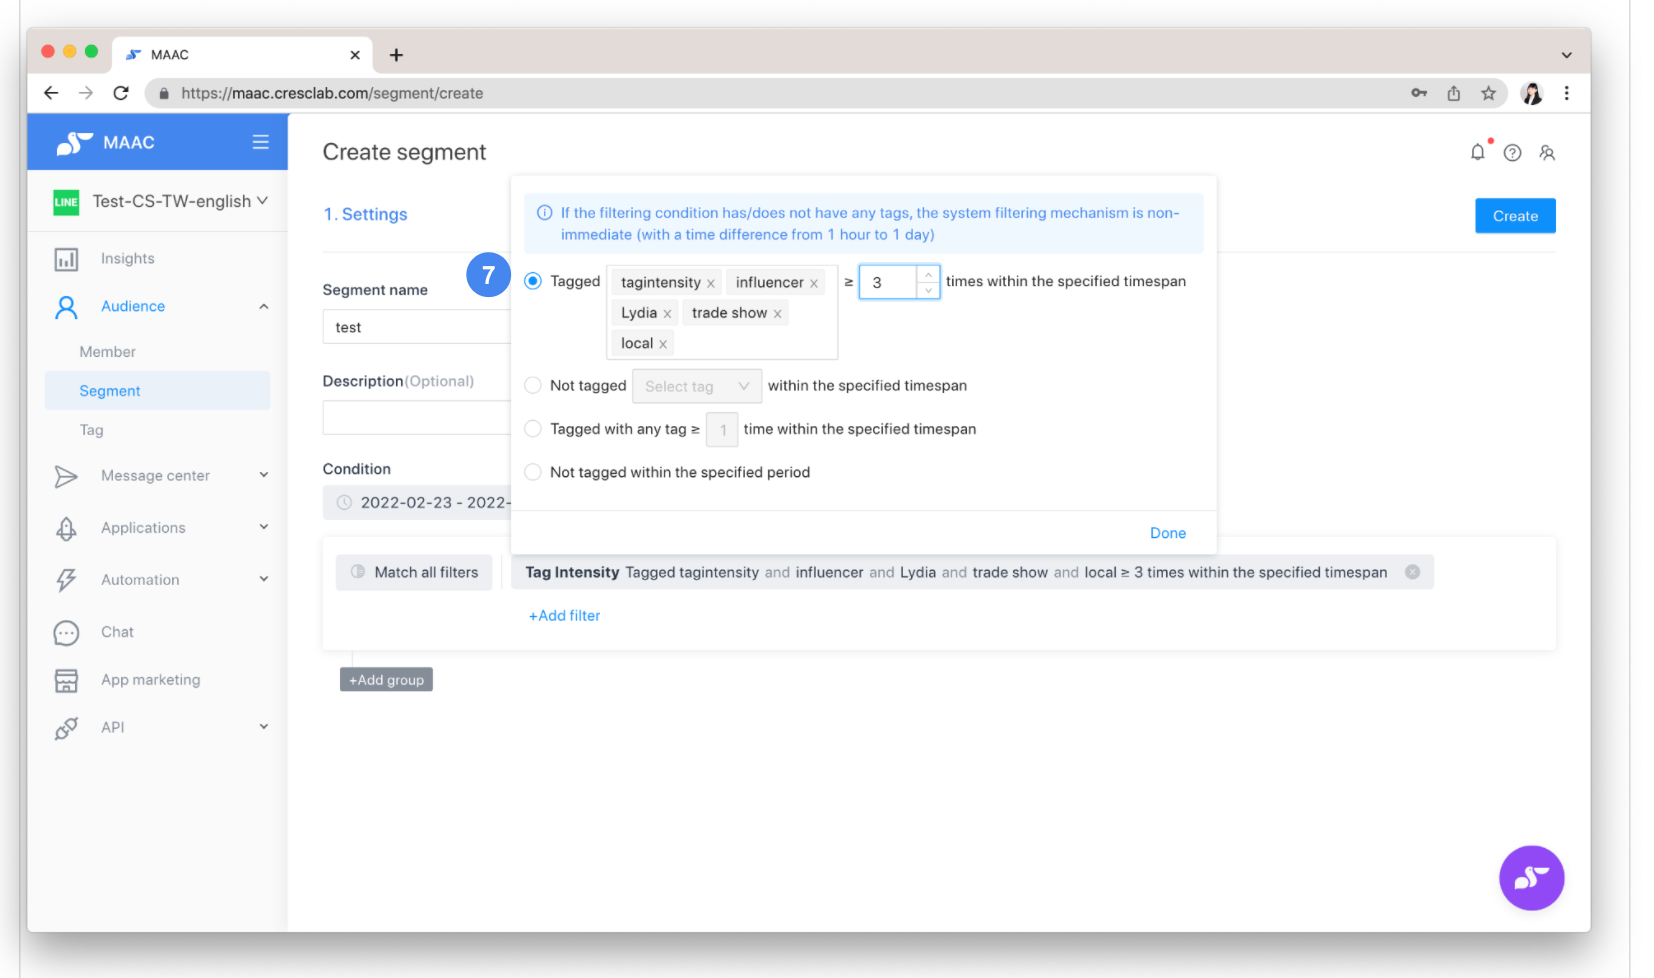1654x978 pixels.
Task: Click Done to confirm tag filter
Action: 1167,533
